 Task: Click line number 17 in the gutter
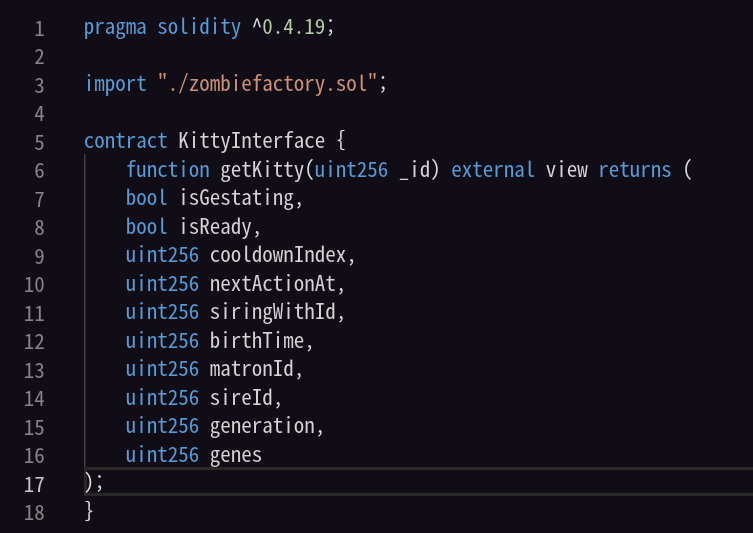click(34, 485)
